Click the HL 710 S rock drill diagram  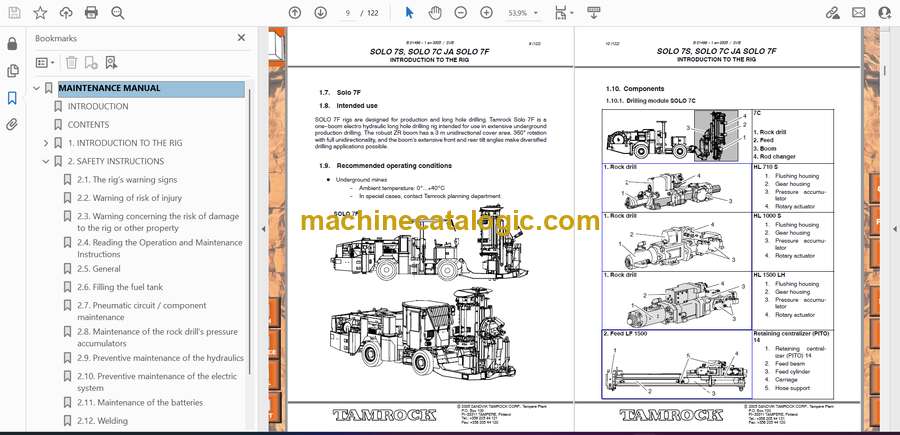[x=677, y=192]
